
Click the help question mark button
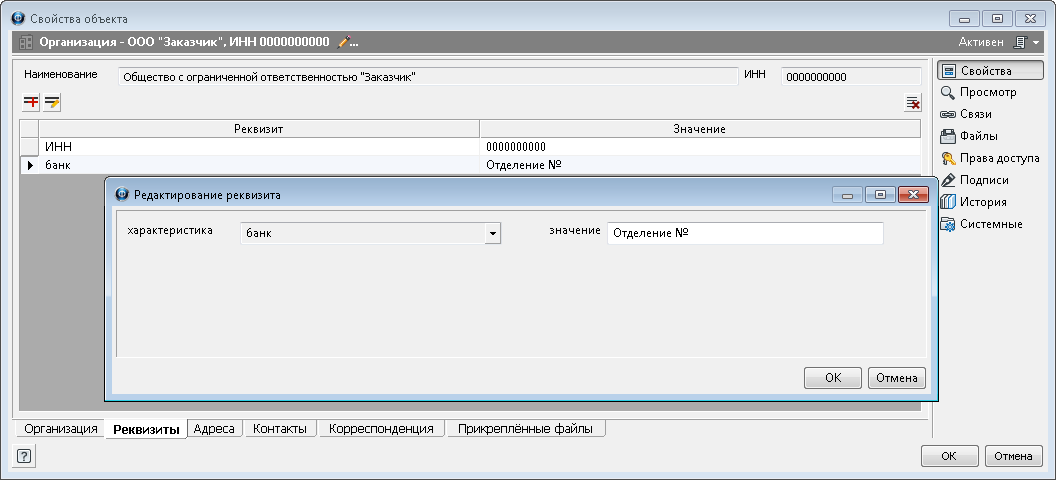point(24,456)
